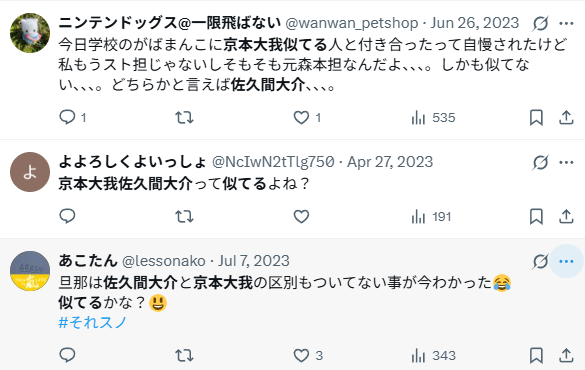Open the #それスノ hashtag
The width and height of the screenshot is (585, 370).
click(x=93, y=322)
